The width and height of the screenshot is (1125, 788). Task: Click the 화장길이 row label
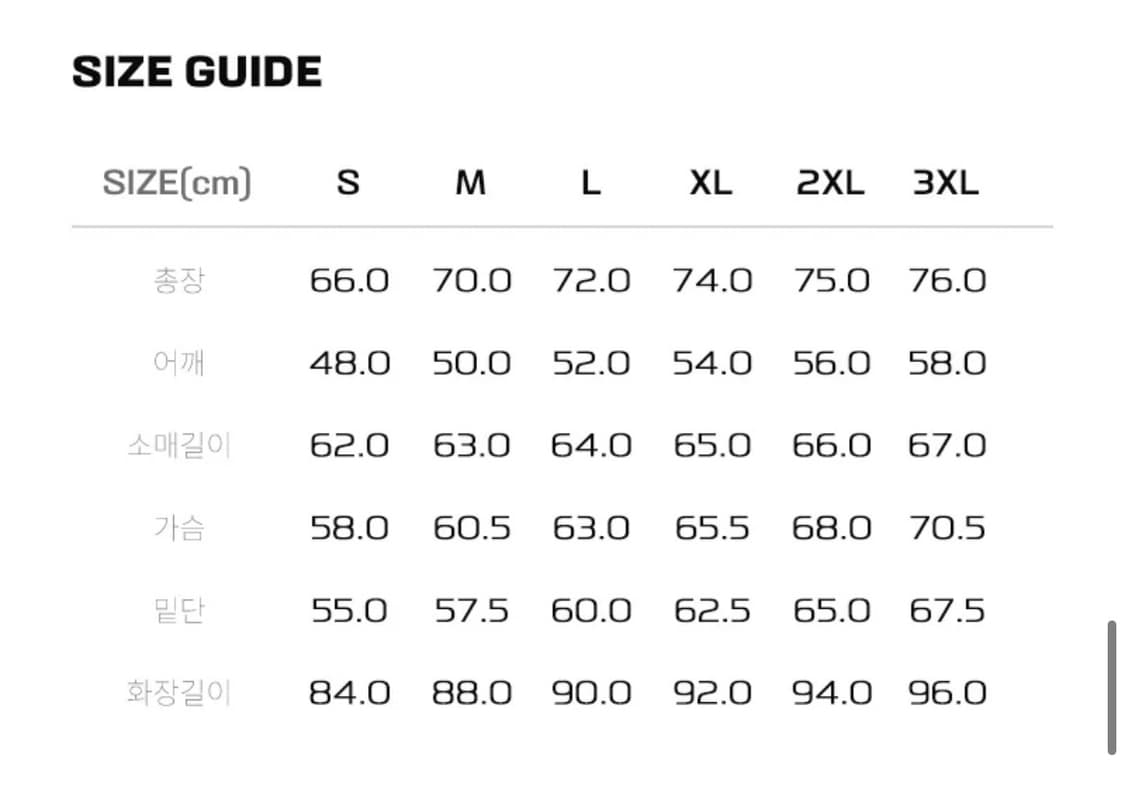(x=179, y=692)
